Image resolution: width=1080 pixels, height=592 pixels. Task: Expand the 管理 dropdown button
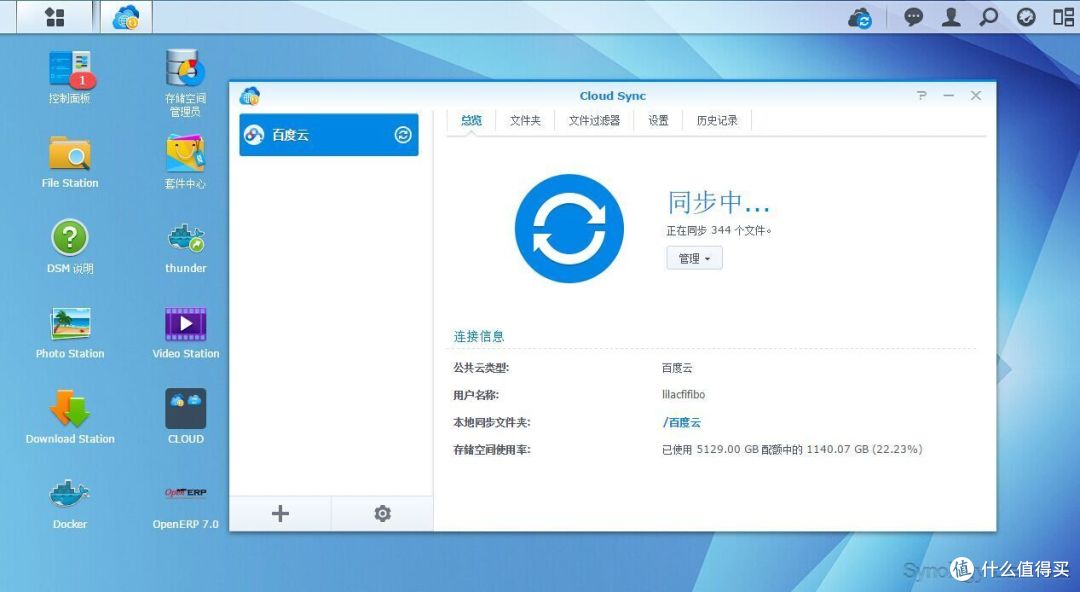click(x=694, y=258)
